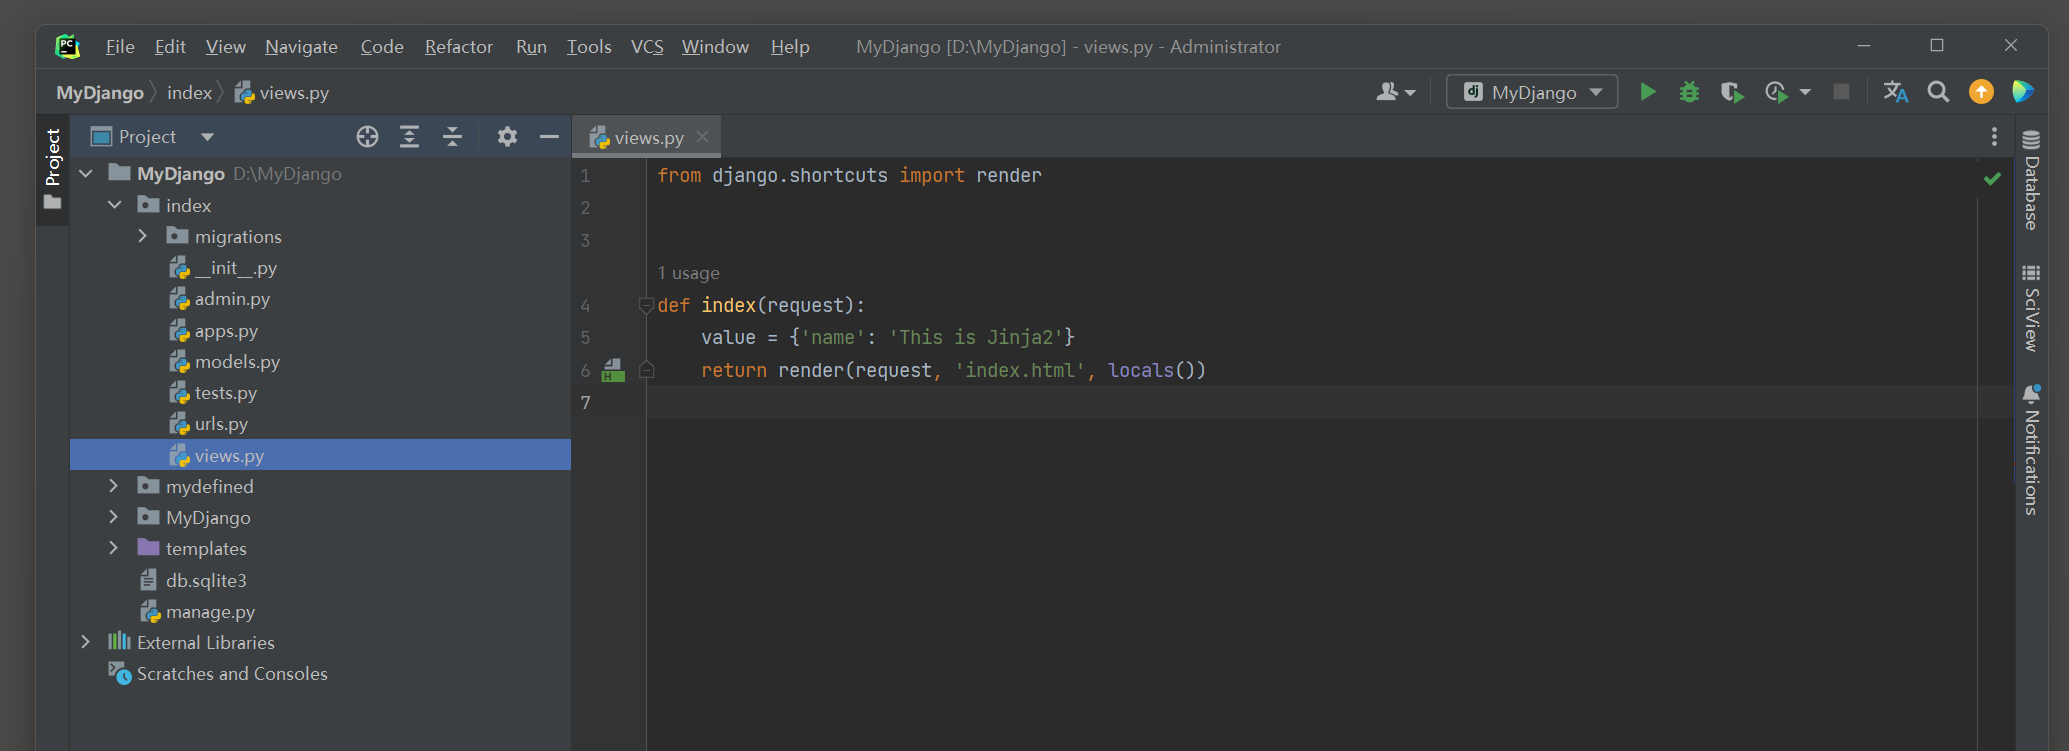Select urls.py in project tree
Viewport: 2069px width, 751px height.
point(221,424)
